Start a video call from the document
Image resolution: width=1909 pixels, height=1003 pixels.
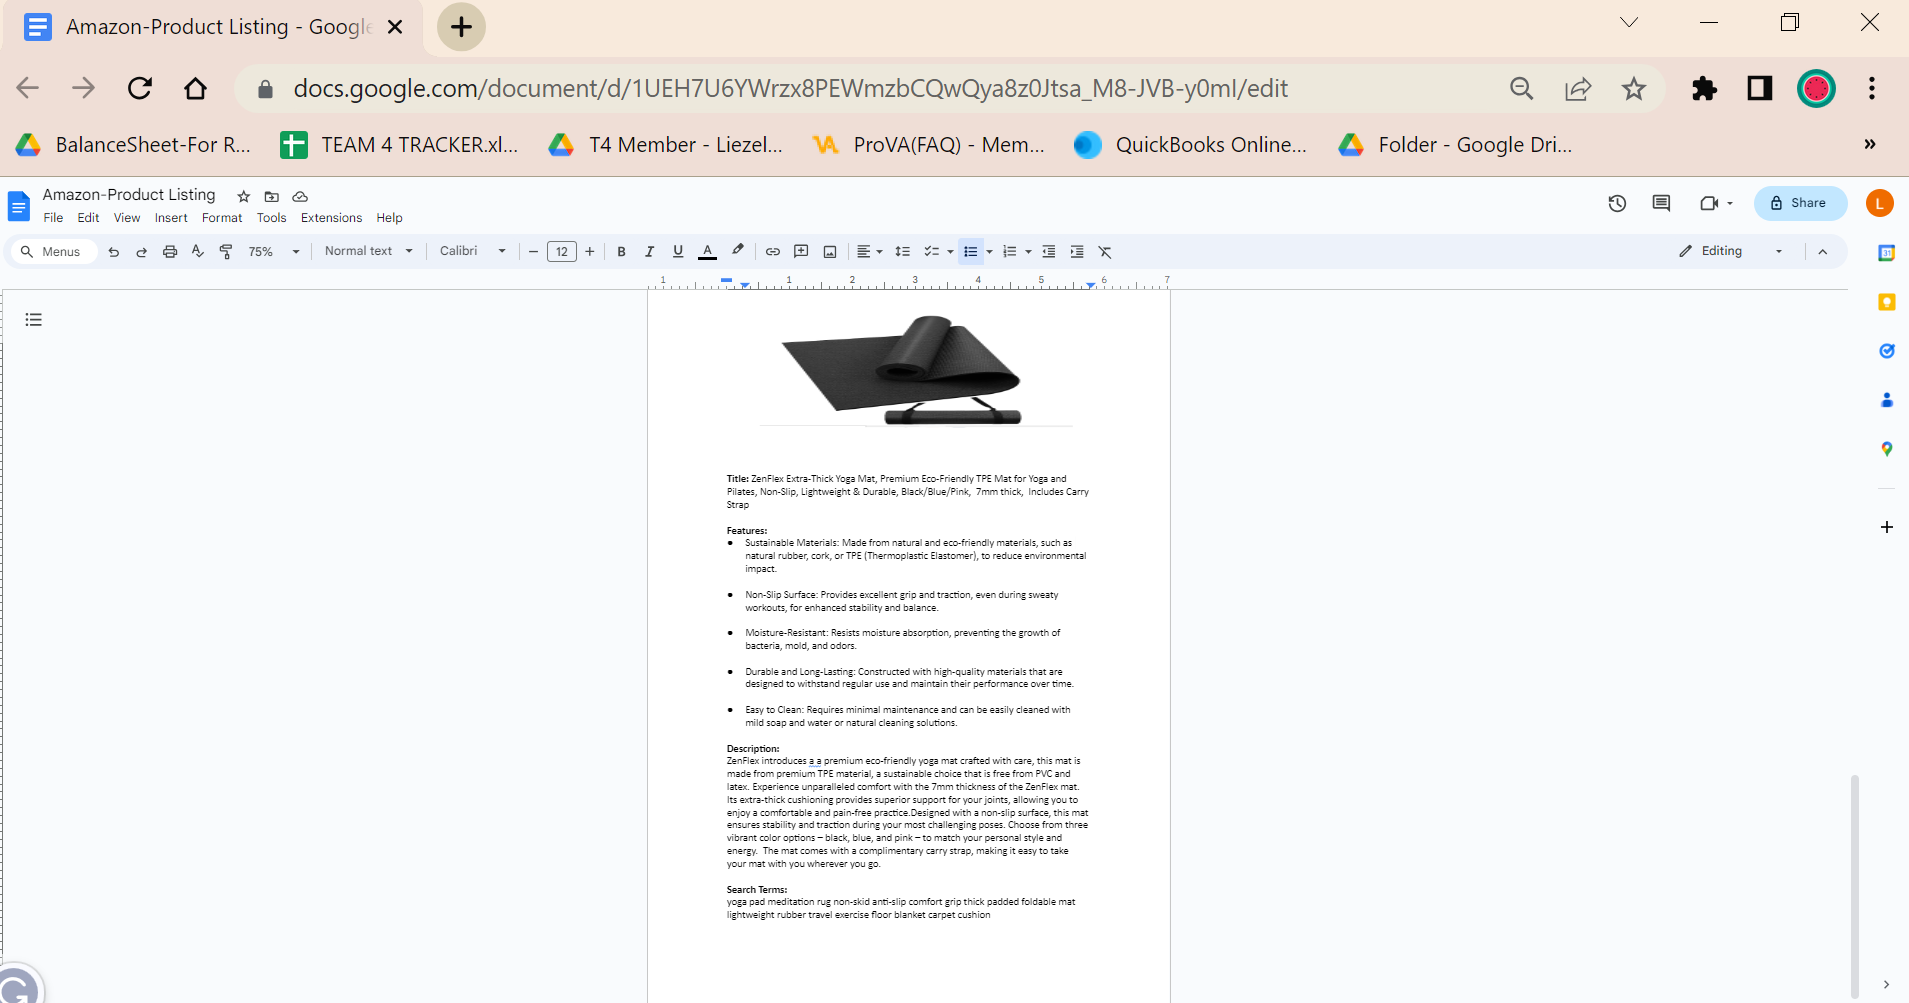point(1711,203)
